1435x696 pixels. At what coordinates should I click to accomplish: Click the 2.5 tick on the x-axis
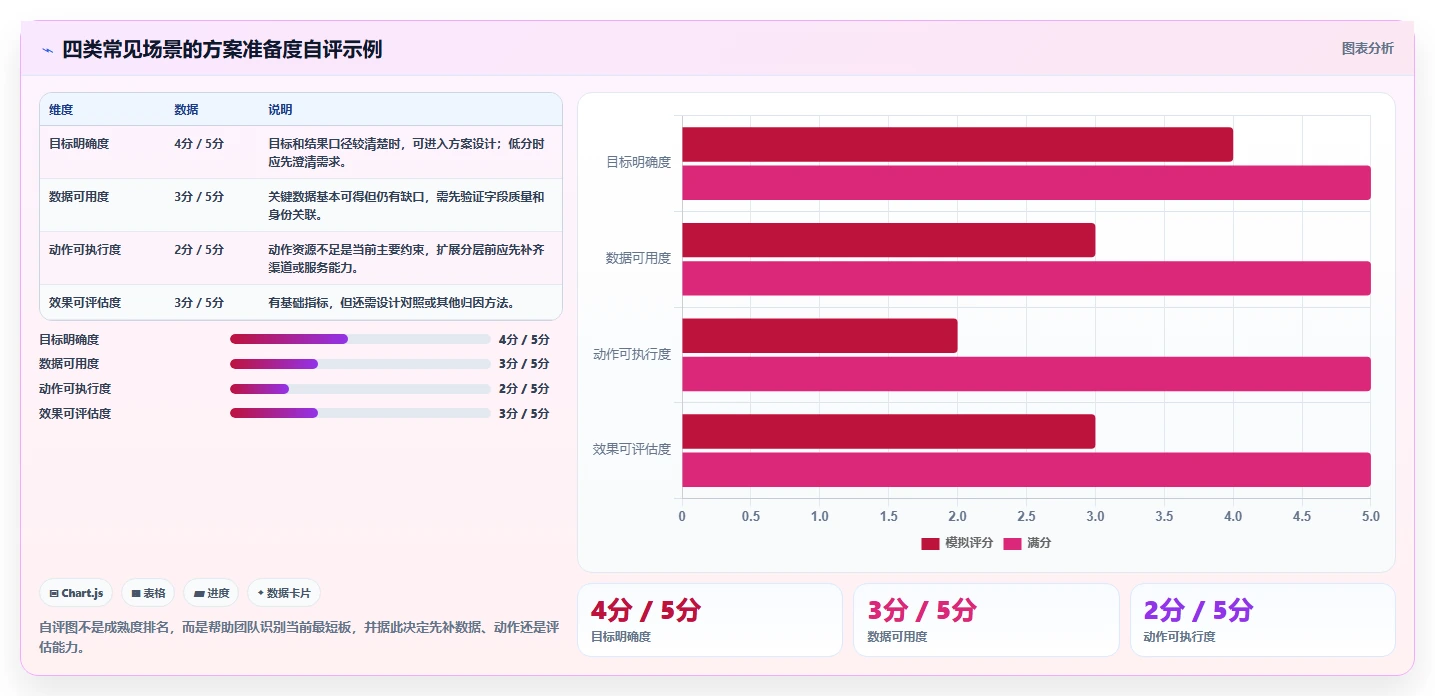tap(1026, 516)
